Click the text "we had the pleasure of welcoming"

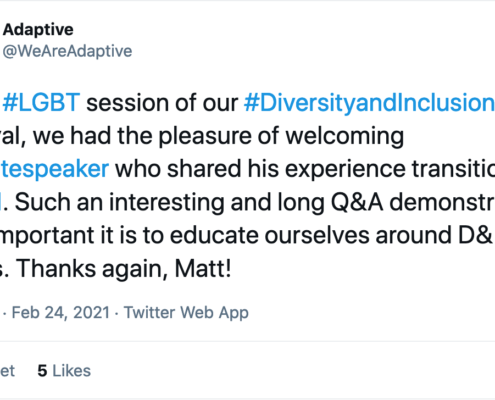click(x=218, y=136)
